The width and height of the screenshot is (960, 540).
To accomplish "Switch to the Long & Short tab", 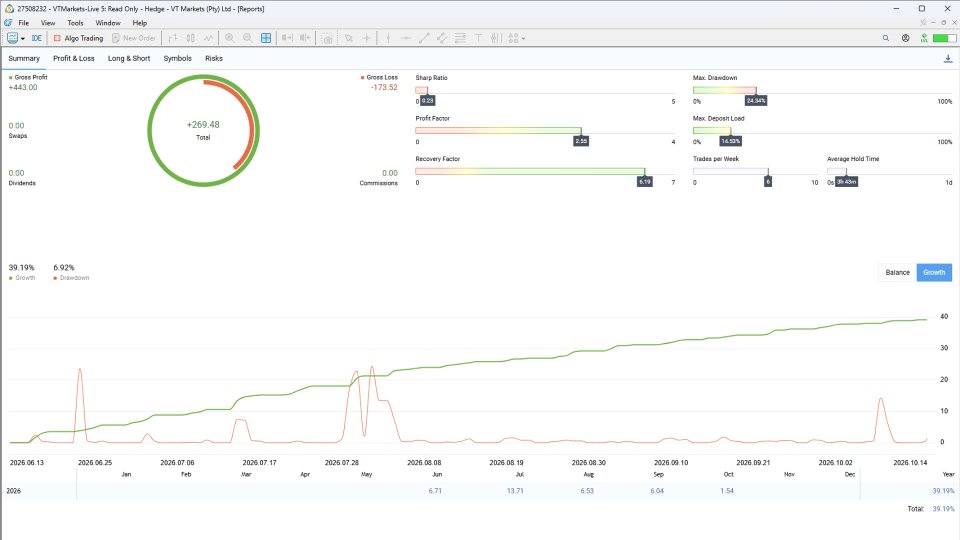I will [x=129, y=58].
